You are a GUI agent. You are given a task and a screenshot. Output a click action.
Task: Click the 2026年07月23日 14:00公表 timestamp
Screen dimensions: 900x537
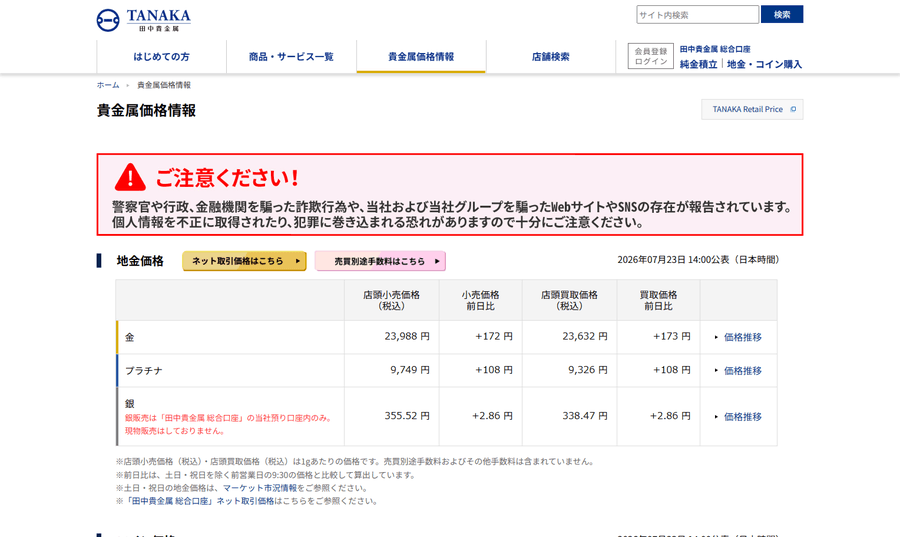point(698,260)
